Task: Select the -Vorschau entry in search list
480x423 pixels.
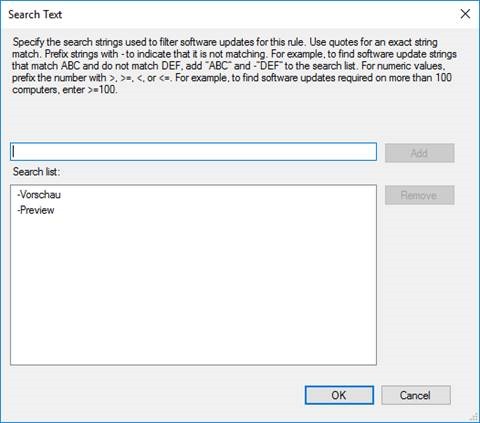Action: pos(39,194)
